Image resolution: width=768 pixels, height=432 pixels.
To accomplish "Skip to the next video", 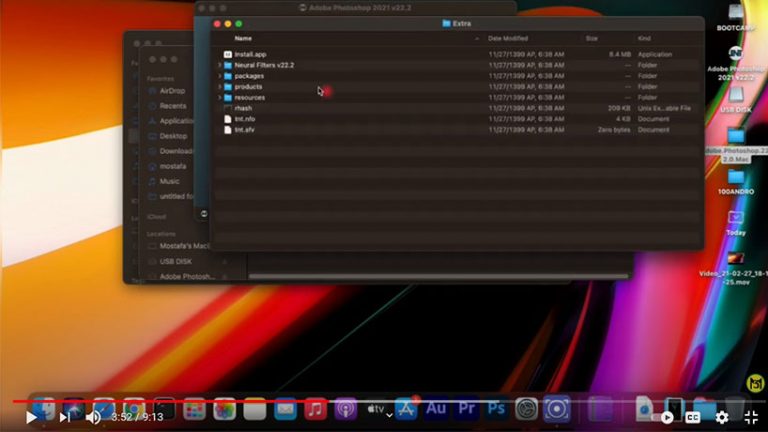I will 65,417.
